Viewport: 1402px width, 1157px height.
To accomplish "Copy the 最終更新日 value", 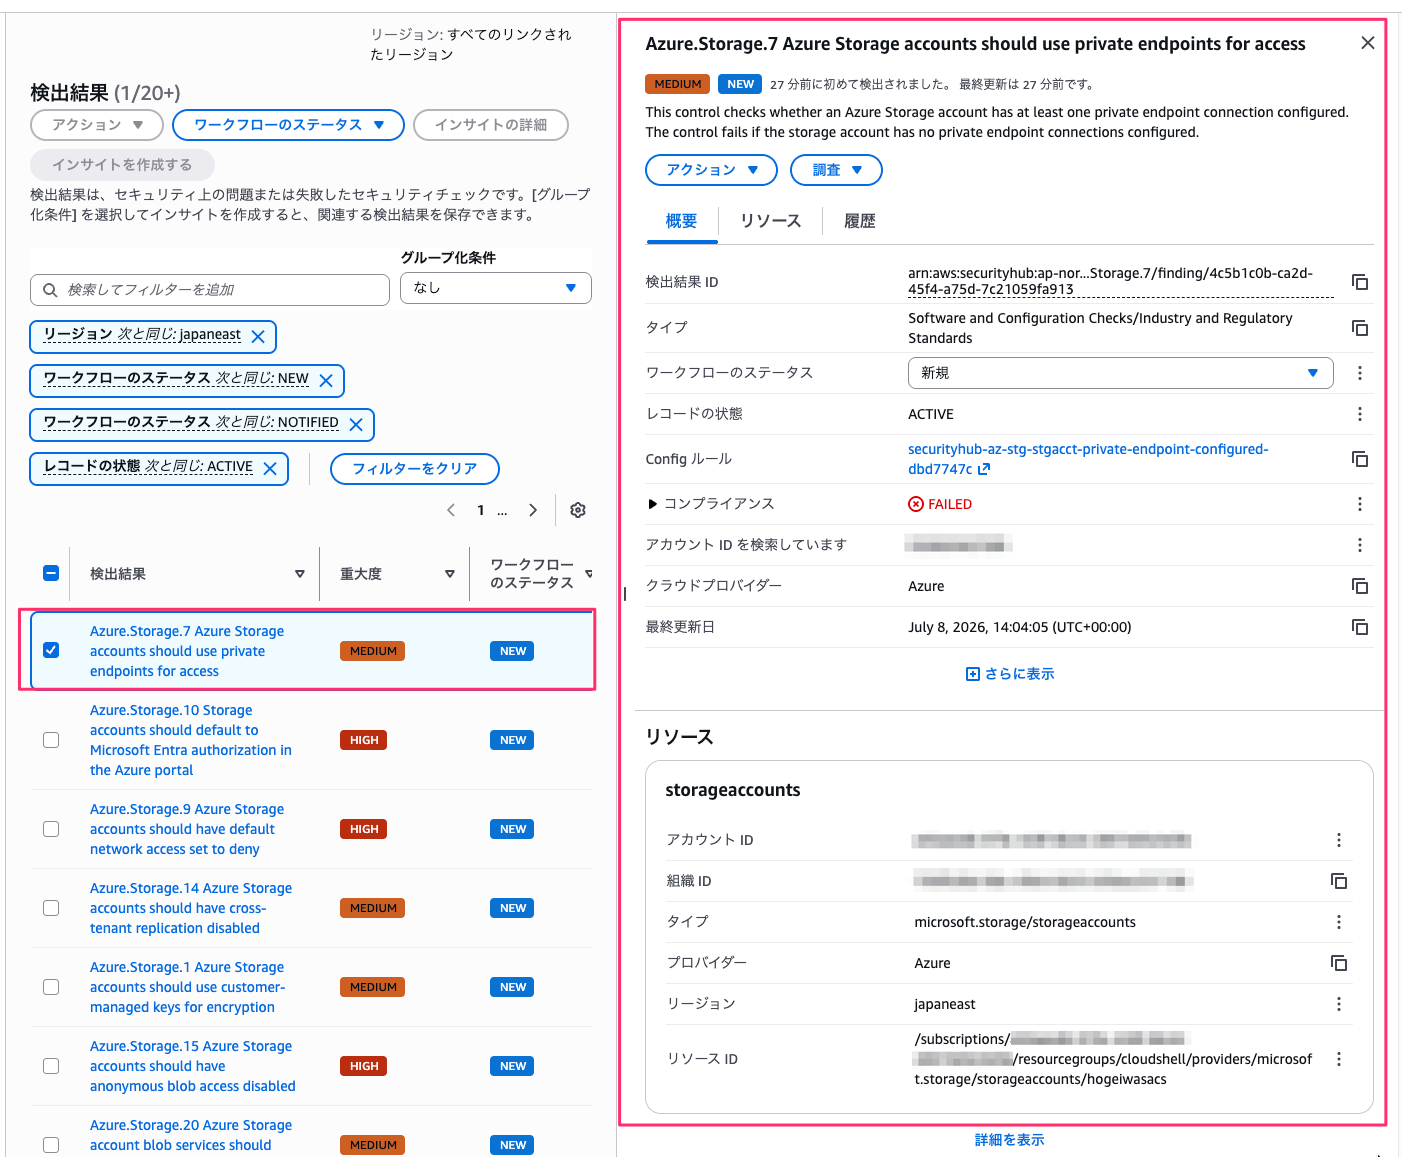I will [x=1360, y=627].
